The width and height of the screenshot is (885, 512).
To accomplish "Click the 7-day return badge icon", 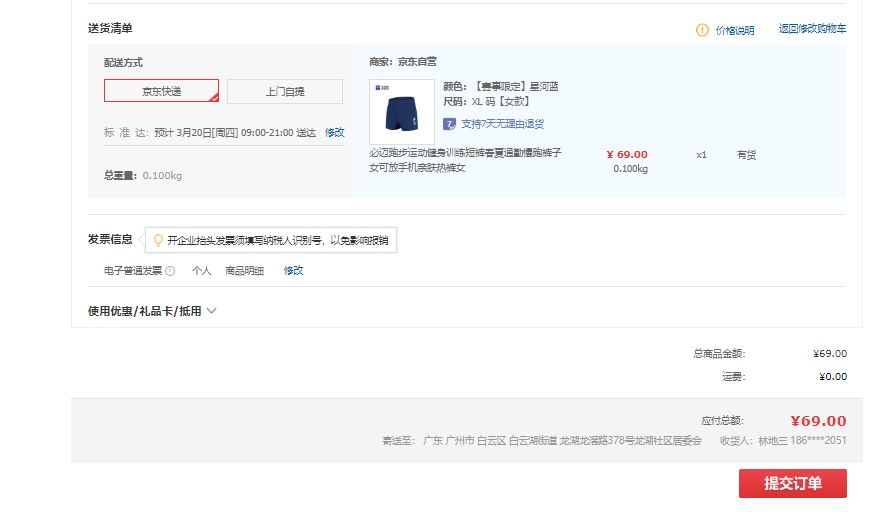I will tap(450, 124).
